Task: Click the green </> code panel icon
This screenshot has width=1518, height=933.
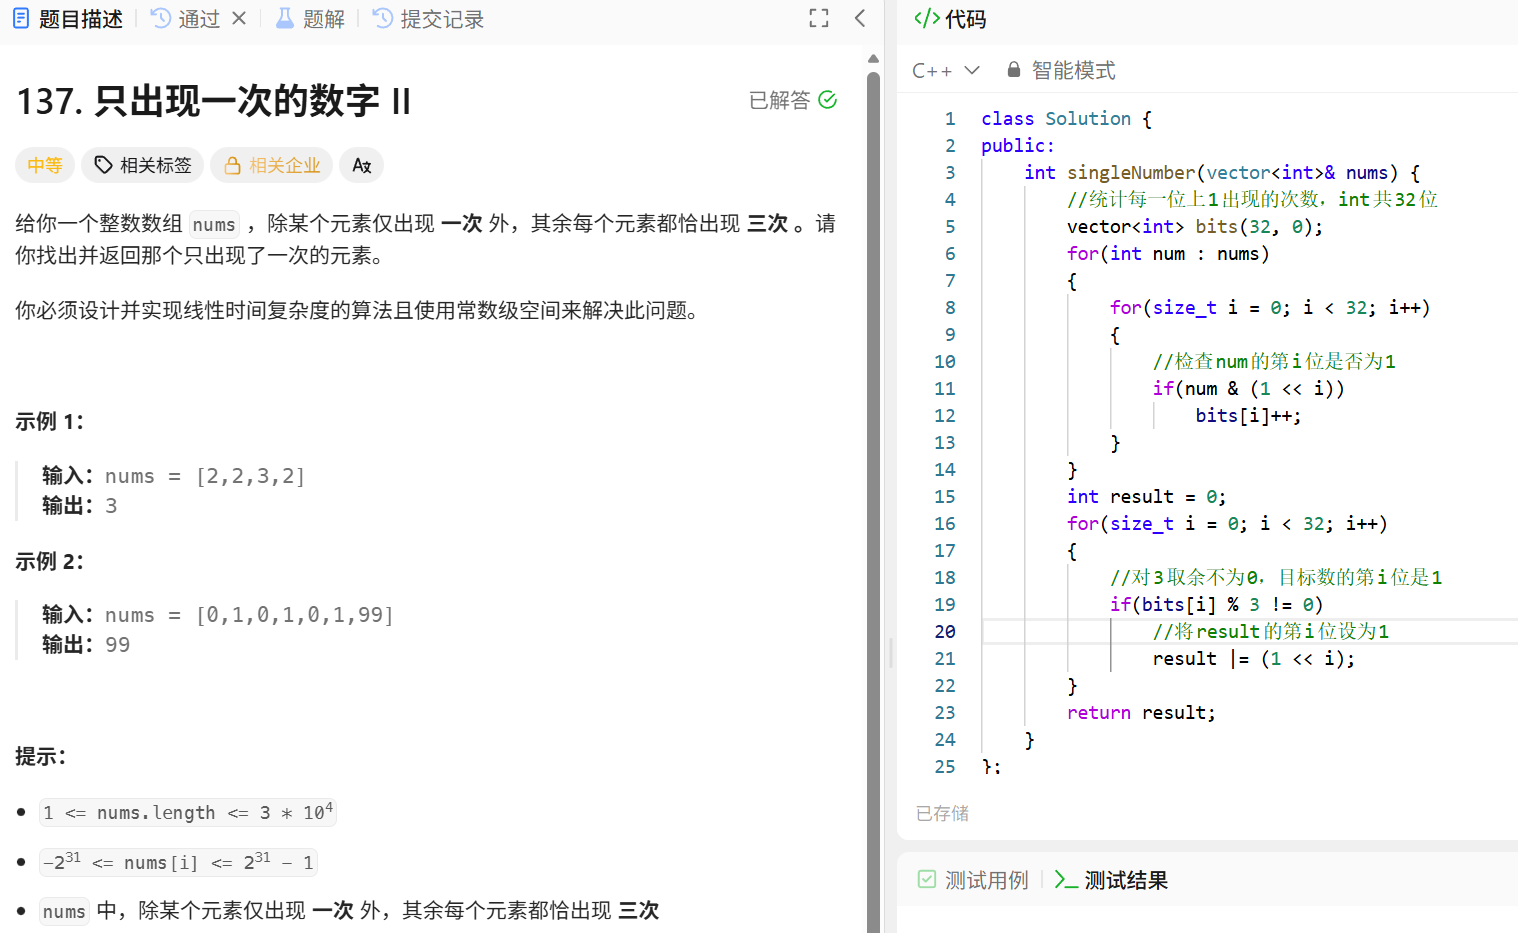Action: [x=925, y=18]
